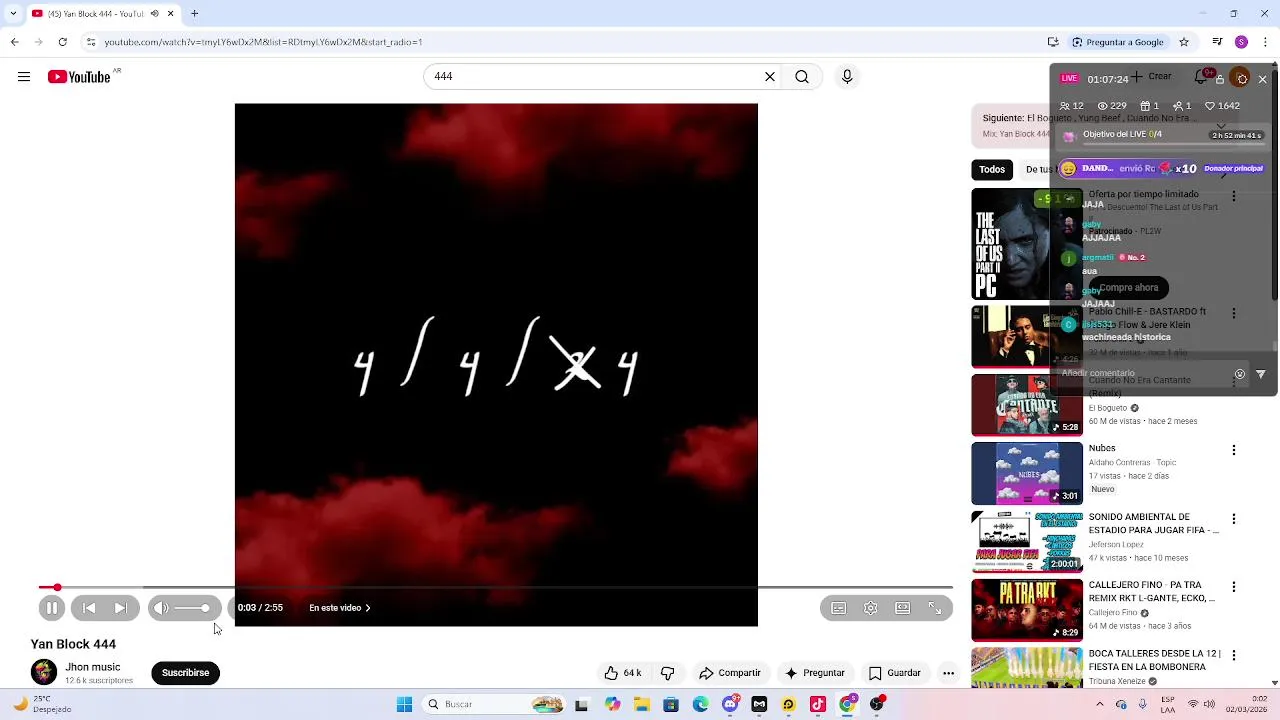Toggle the lock icon on live overlay
The height and width of the screenshot is (720, 1280).
[1220, 79]
